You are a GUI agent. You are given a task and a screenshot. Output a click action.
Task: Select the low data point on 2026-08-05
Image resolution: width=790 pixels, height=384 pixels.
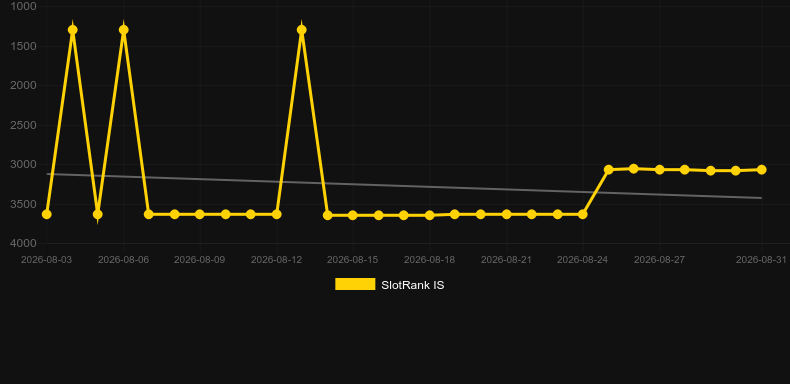click(x=98, y=214)
